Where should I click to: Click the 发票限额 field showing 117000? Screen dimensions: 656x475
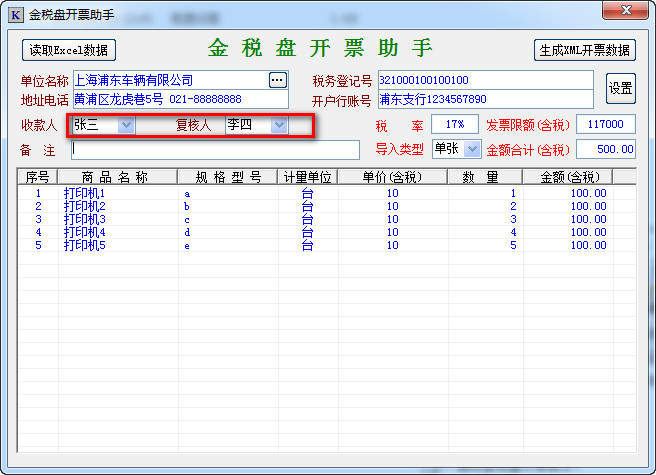(606, 125)
